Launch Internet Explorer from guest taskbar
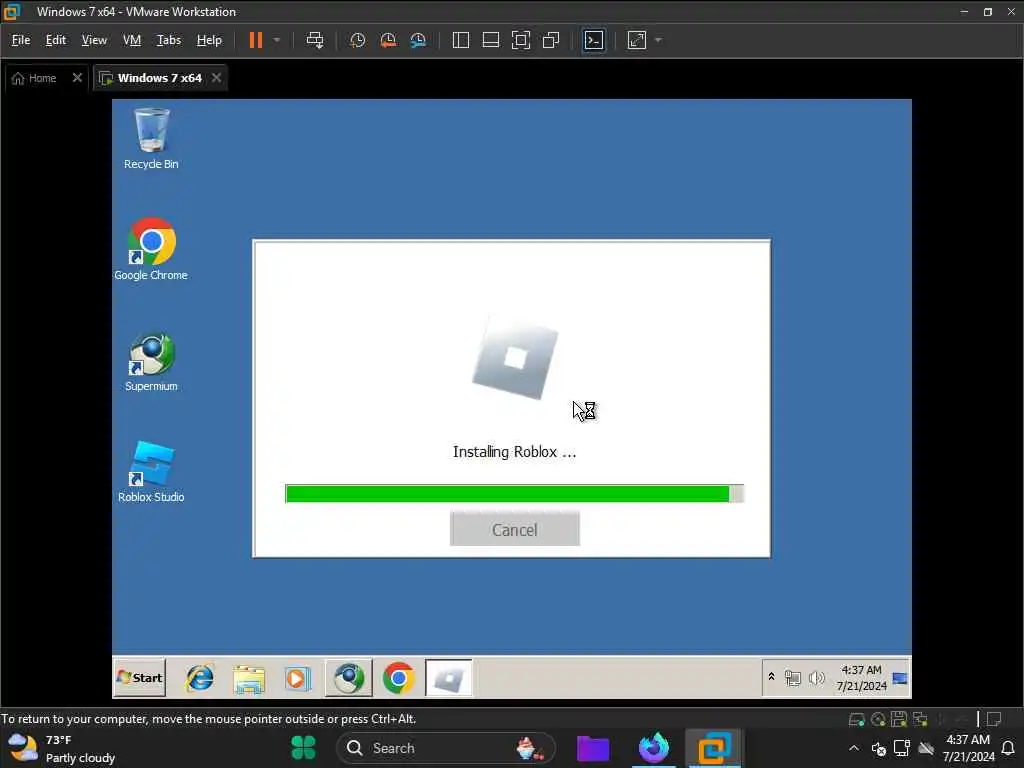Screen dimensions: 1024x768 [199, 678]
